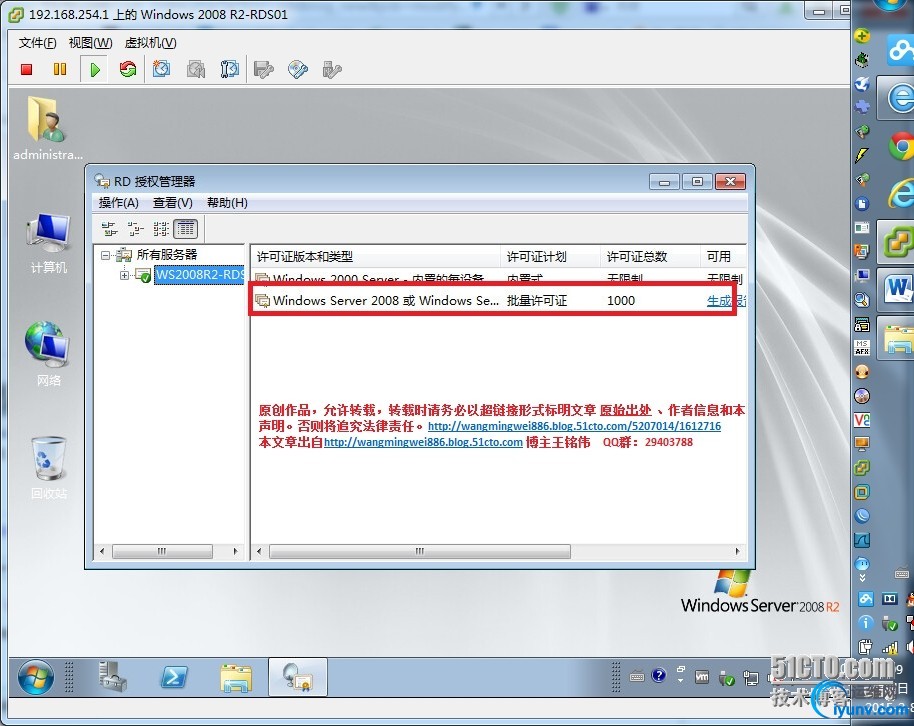Switch RD licensing list to small icons view
Viewport: 914px width, 726px height.
click(135, 229)
